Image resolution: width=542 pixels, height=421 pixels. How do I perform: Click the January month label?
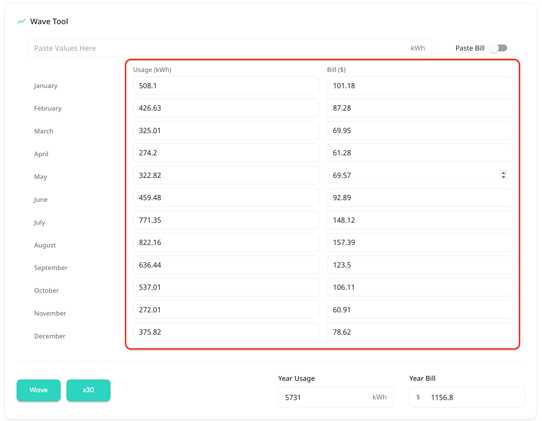click(x=46, y=86)
